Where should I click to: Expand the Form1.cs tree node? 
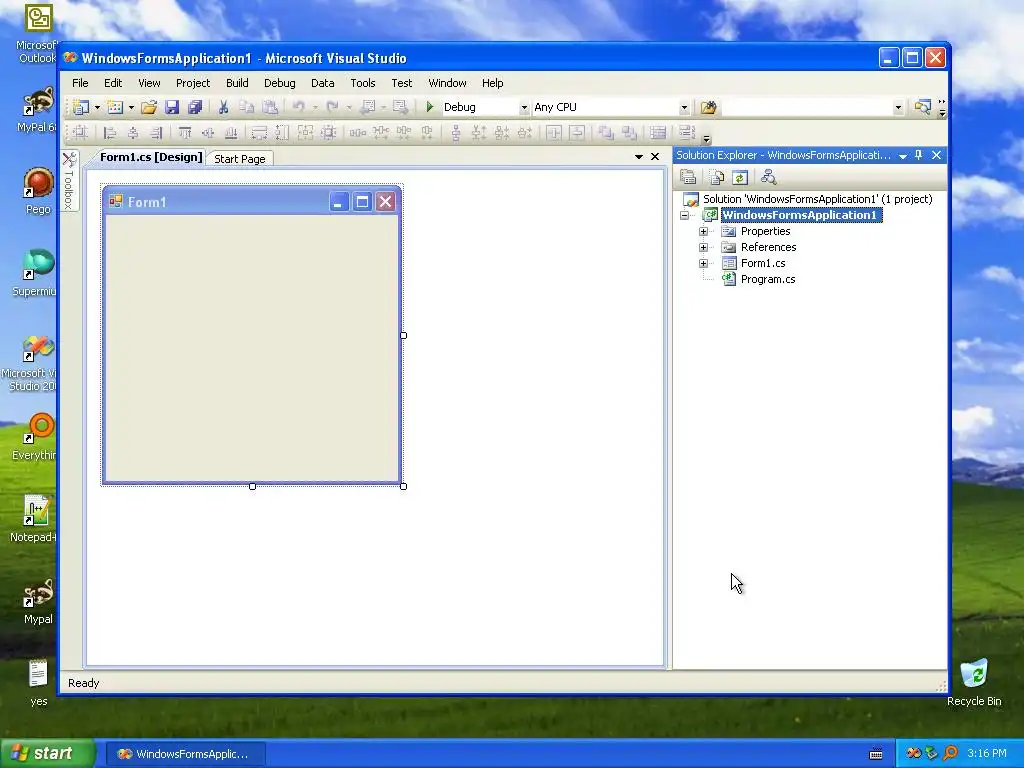coord(703,263)
